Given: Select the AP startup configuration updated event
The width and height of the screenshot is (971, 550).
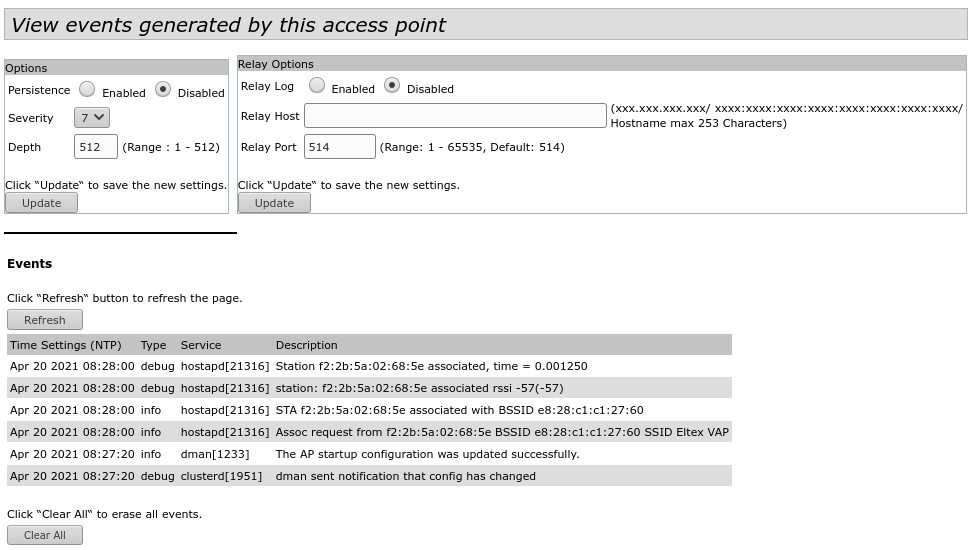Looking at the screenshot, I should [427, 454].
